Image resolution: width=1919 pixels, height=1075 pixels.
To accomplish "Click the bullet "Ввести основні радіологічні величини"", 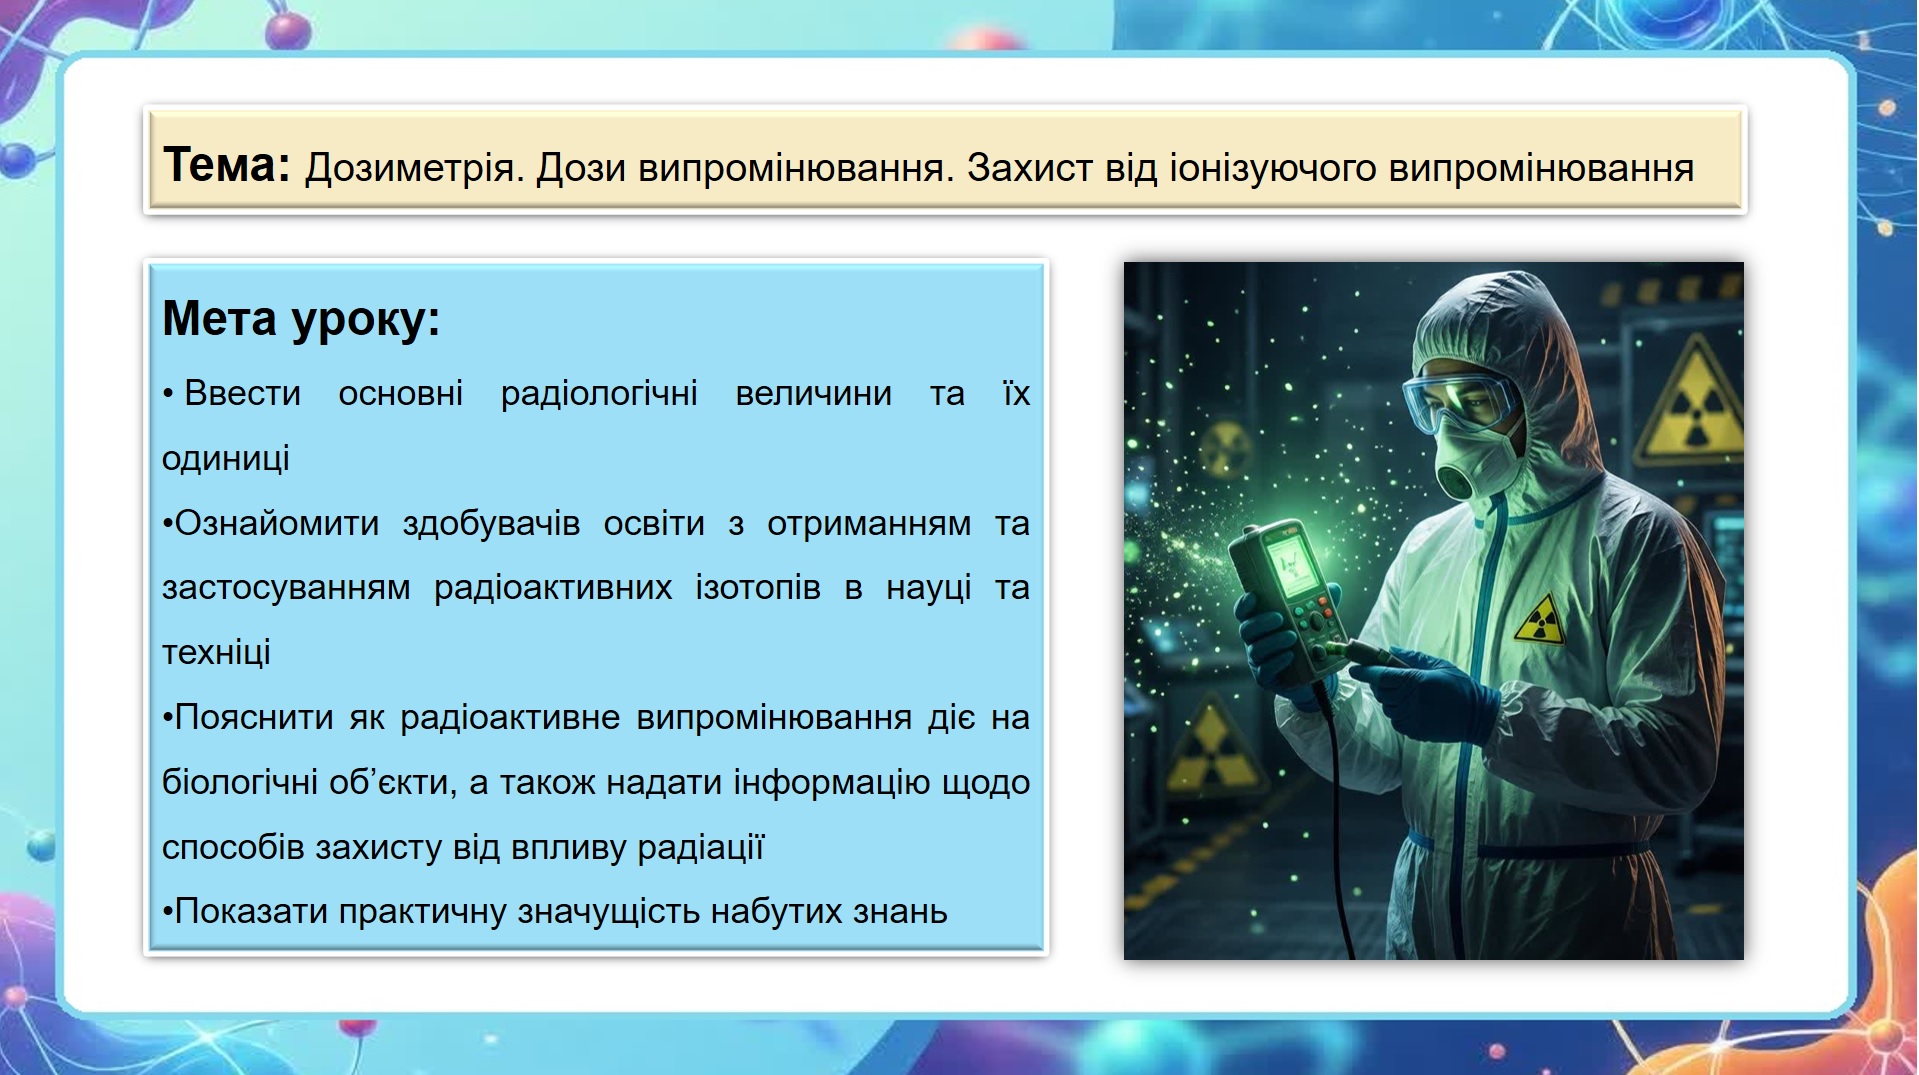I will (596, 425).
